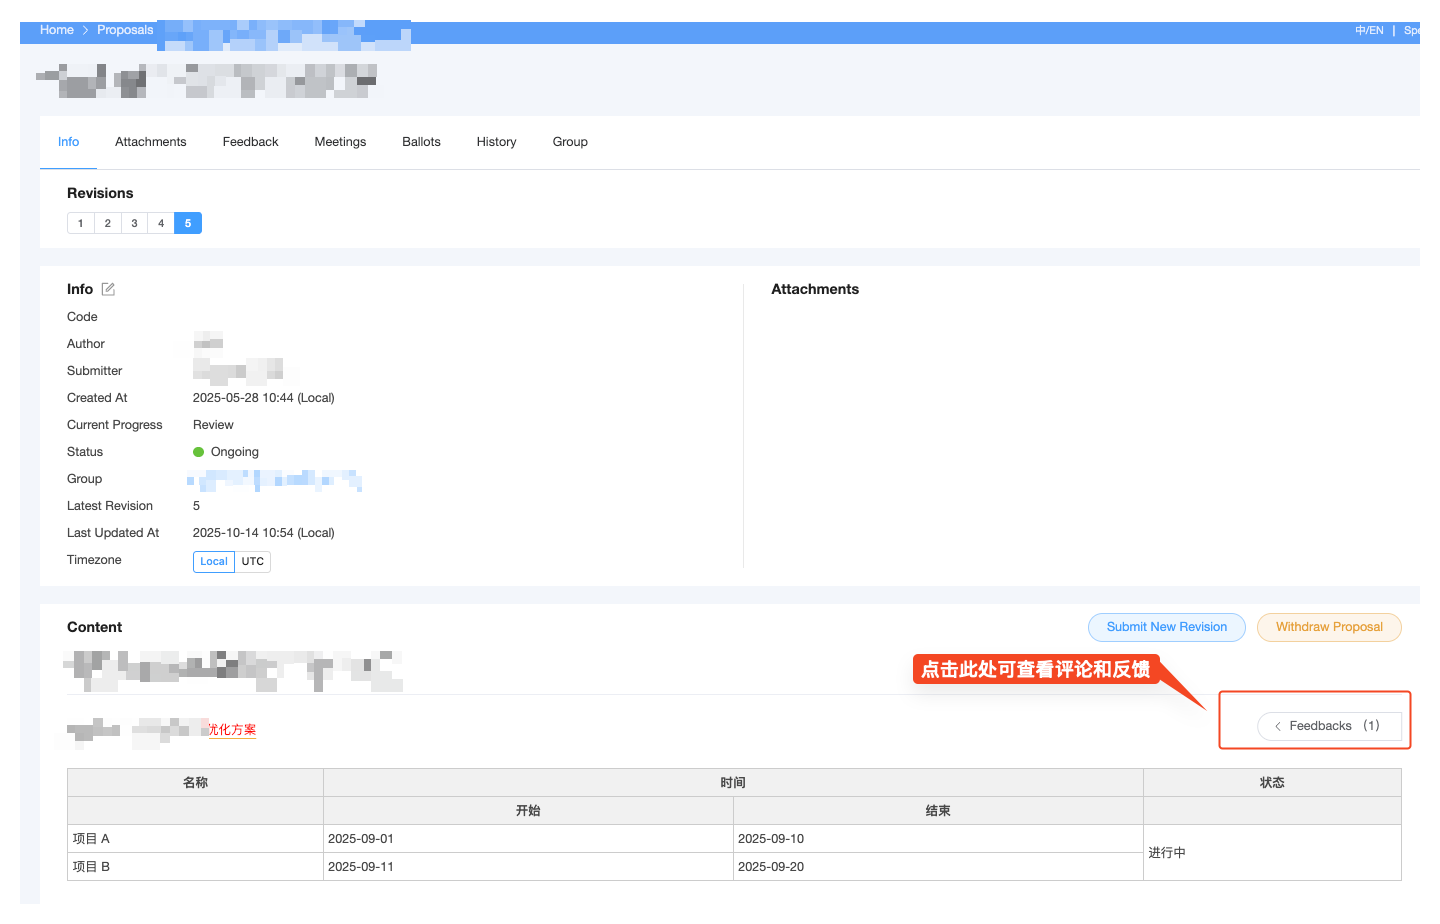Go to the Meetings tab
Viewport: 1440px width, 924px height.
point(340,142)
